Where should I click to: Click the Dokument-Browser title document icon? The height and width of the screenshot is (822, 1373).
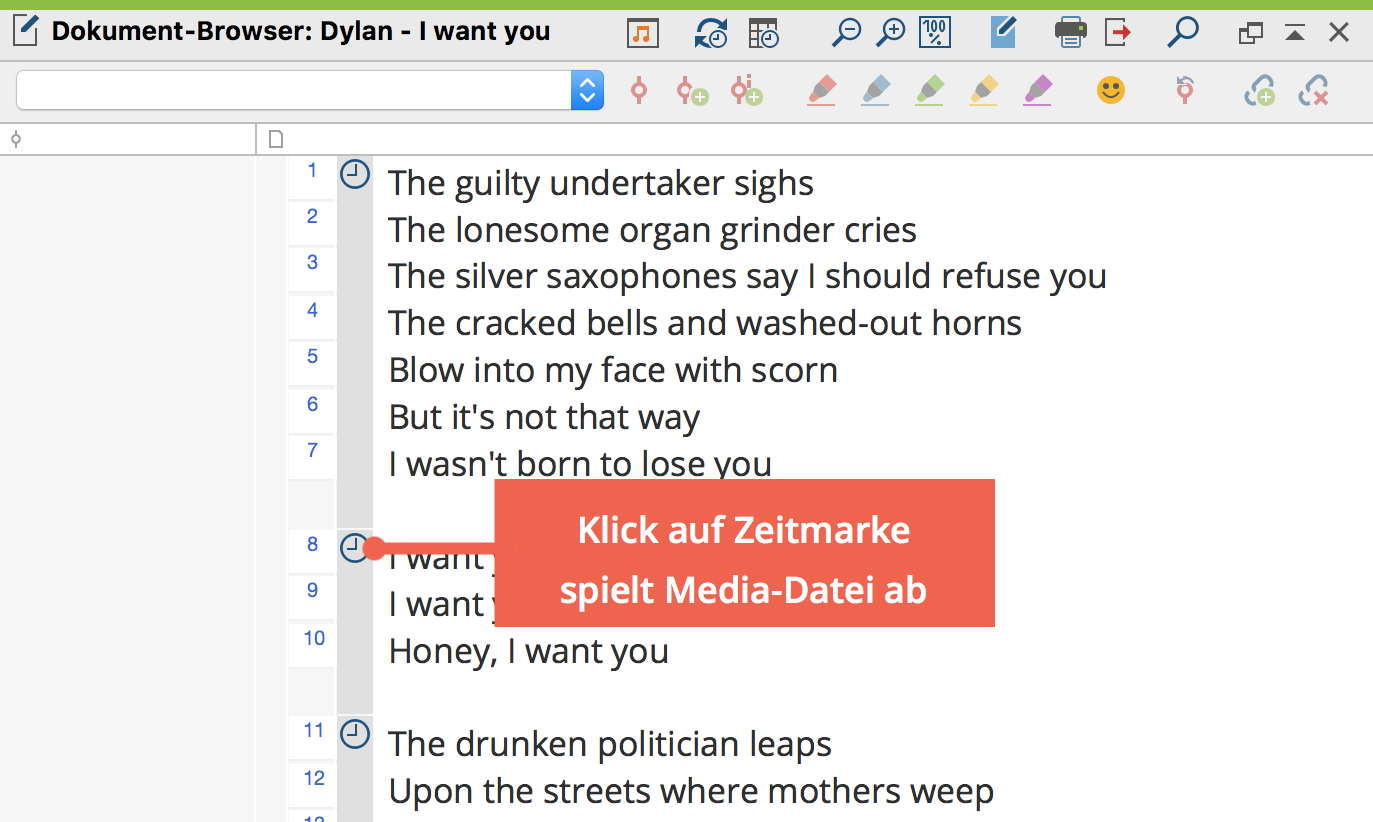(25, 31)
